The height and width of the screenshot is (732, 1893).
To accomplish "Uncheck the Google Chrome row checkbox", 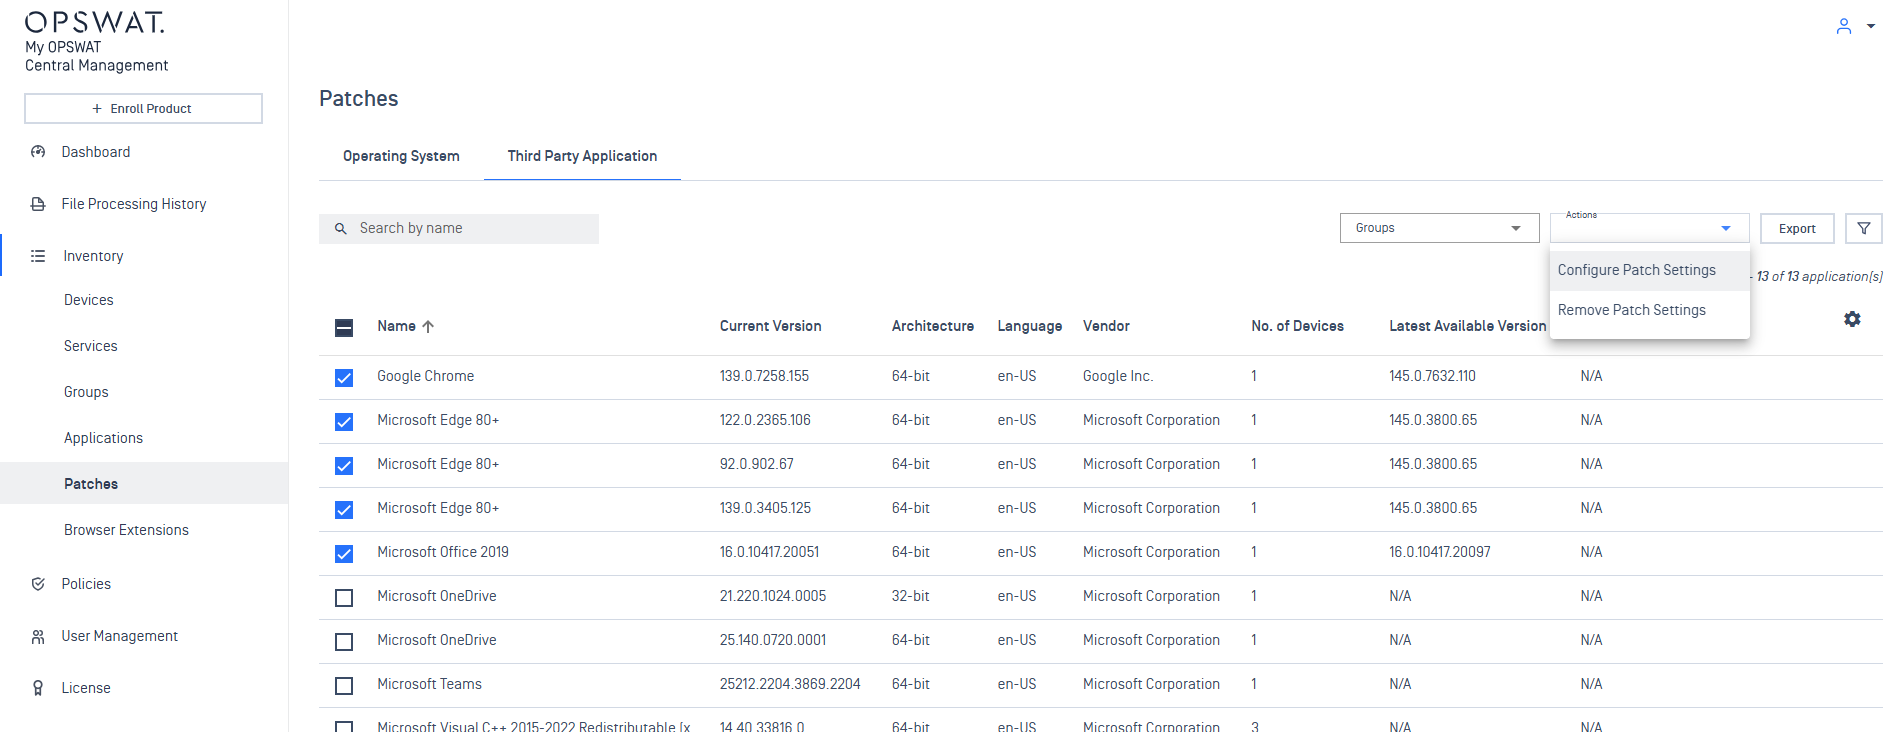I will point(344,378).
